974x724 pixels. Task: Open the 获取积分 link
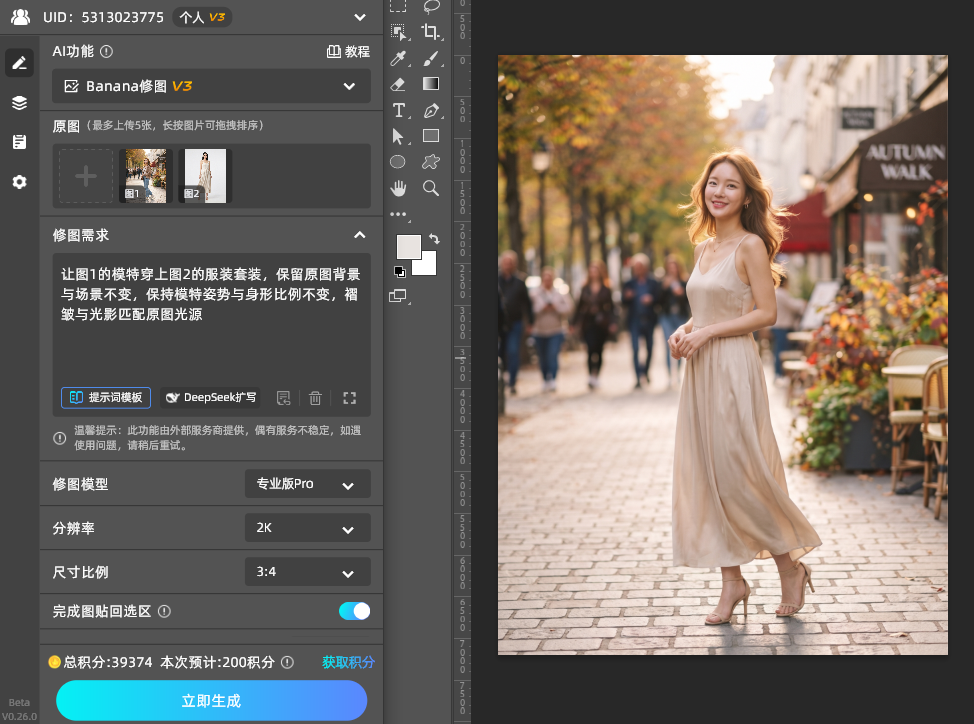[x=348, y=663]
